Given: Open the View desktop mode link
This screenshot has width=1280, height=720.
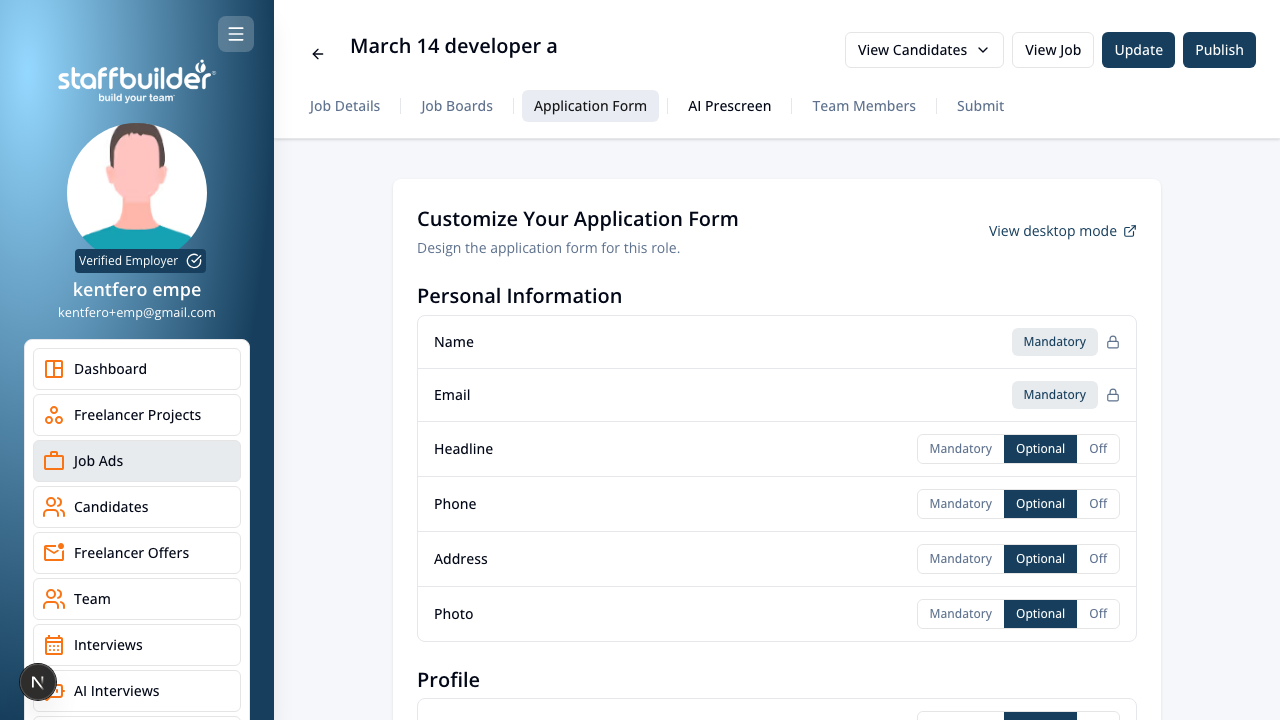Looking at the screenshot, I should tap(1062, 231).
